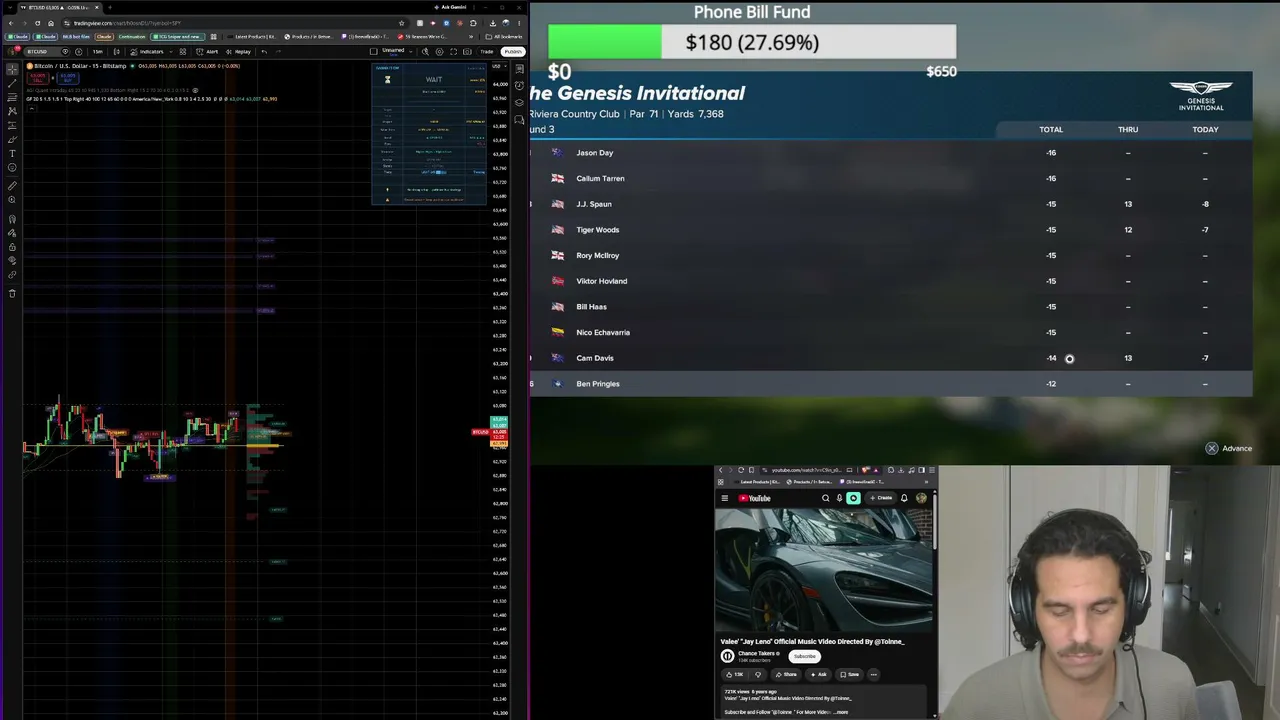Open YouTube notifications bell
Screen dimensions: 1280x720
[904, 498]
